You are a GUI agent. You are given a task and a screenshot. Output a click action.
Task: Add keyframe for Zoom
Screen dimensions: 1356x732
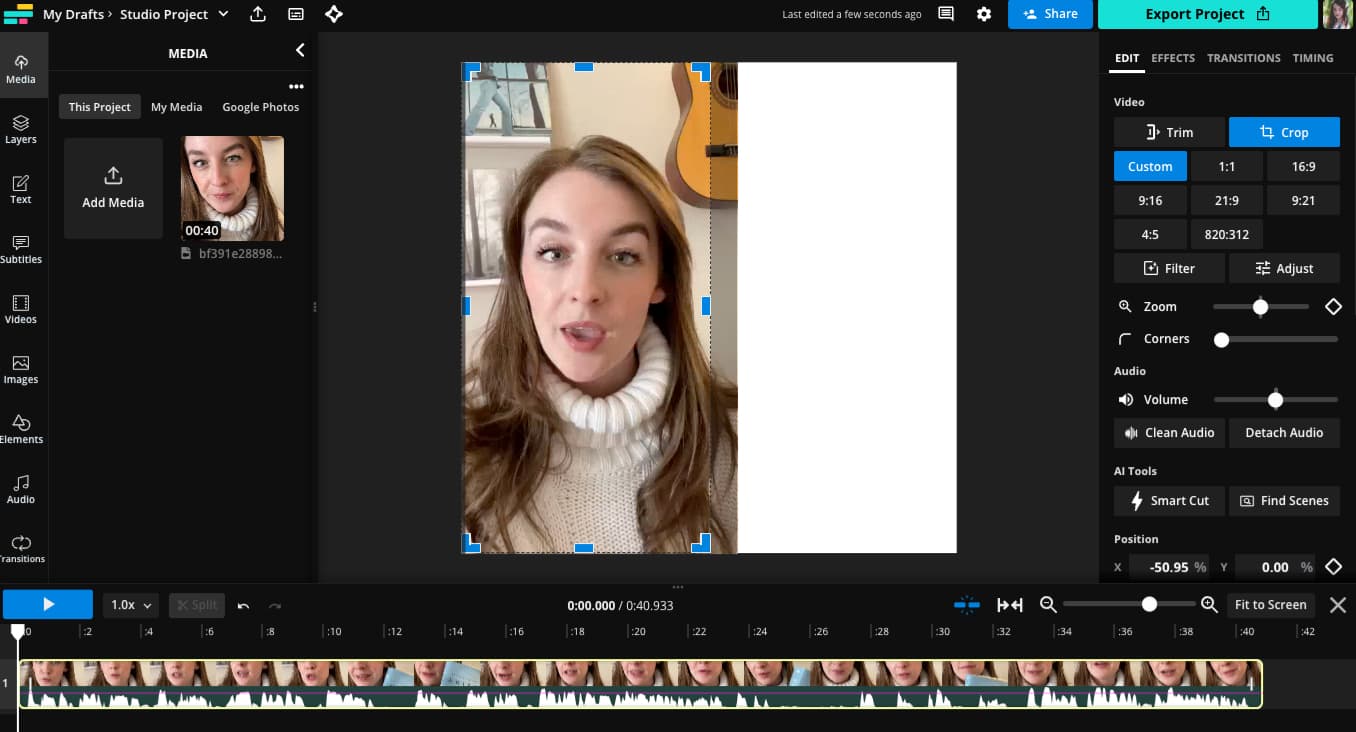coord(1333,307)
